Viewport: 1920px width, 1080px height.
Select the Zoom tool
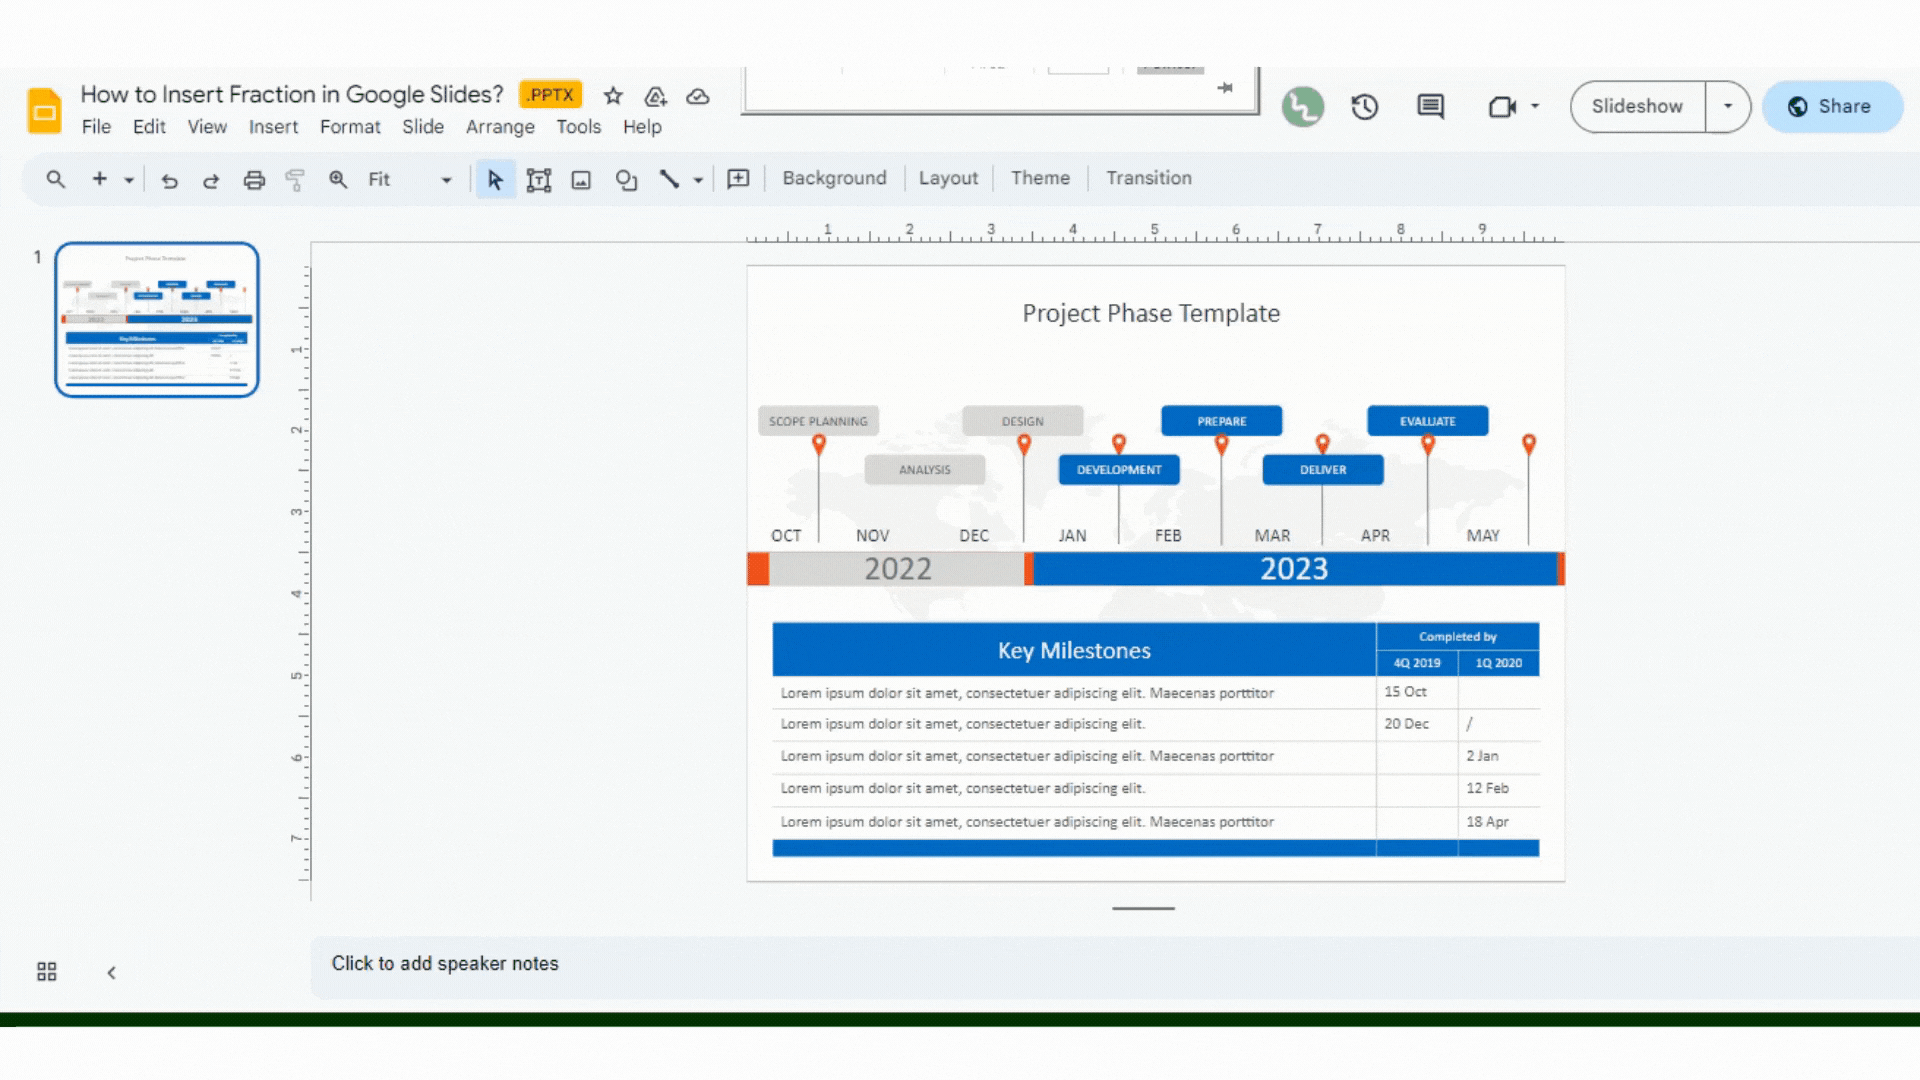point(339,178)
